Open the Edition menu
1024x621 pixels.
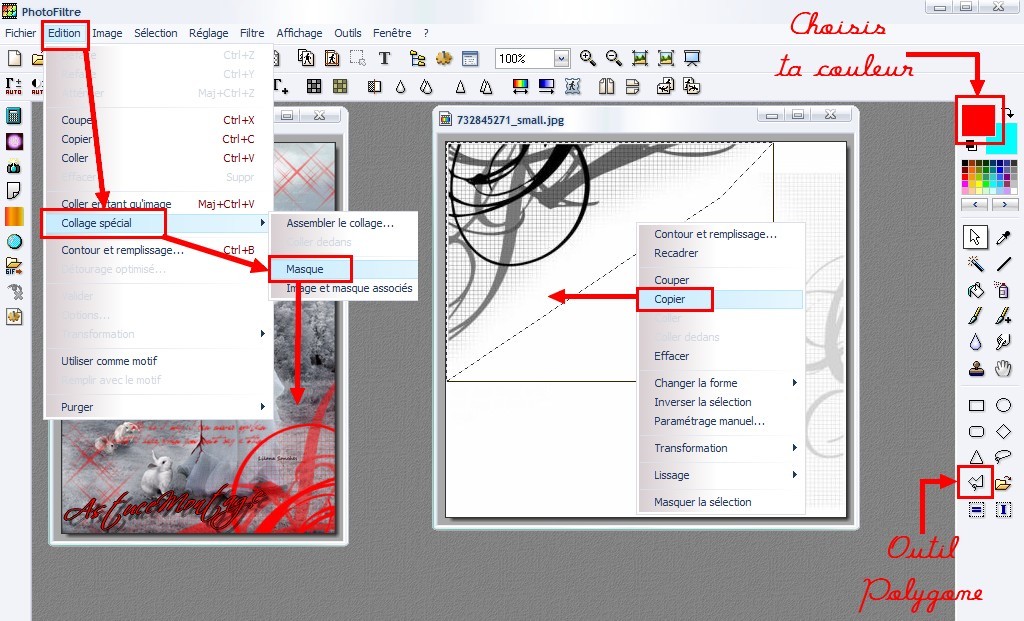click(64, 33)
